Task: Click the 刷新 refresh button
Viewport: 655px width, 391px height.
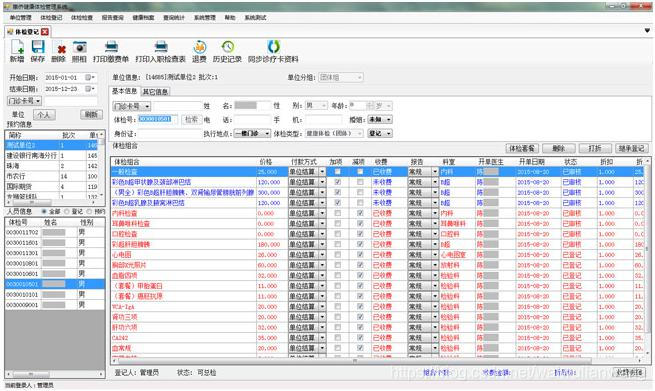Action: point(91,114)
